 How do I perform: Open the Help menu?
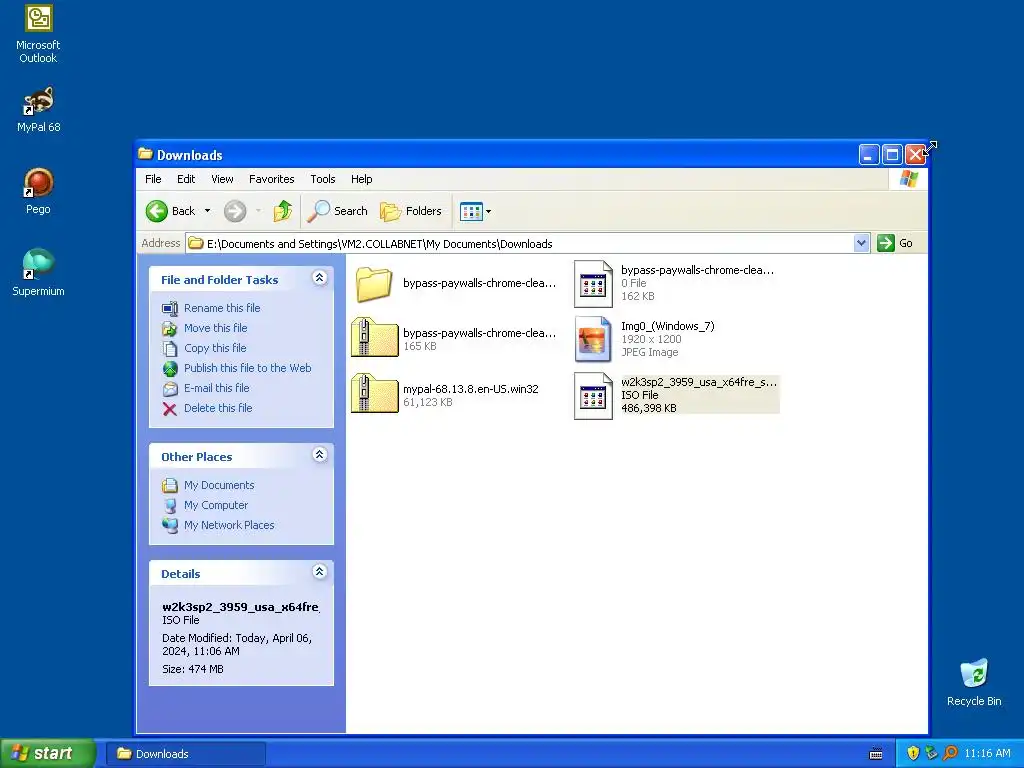361,179
